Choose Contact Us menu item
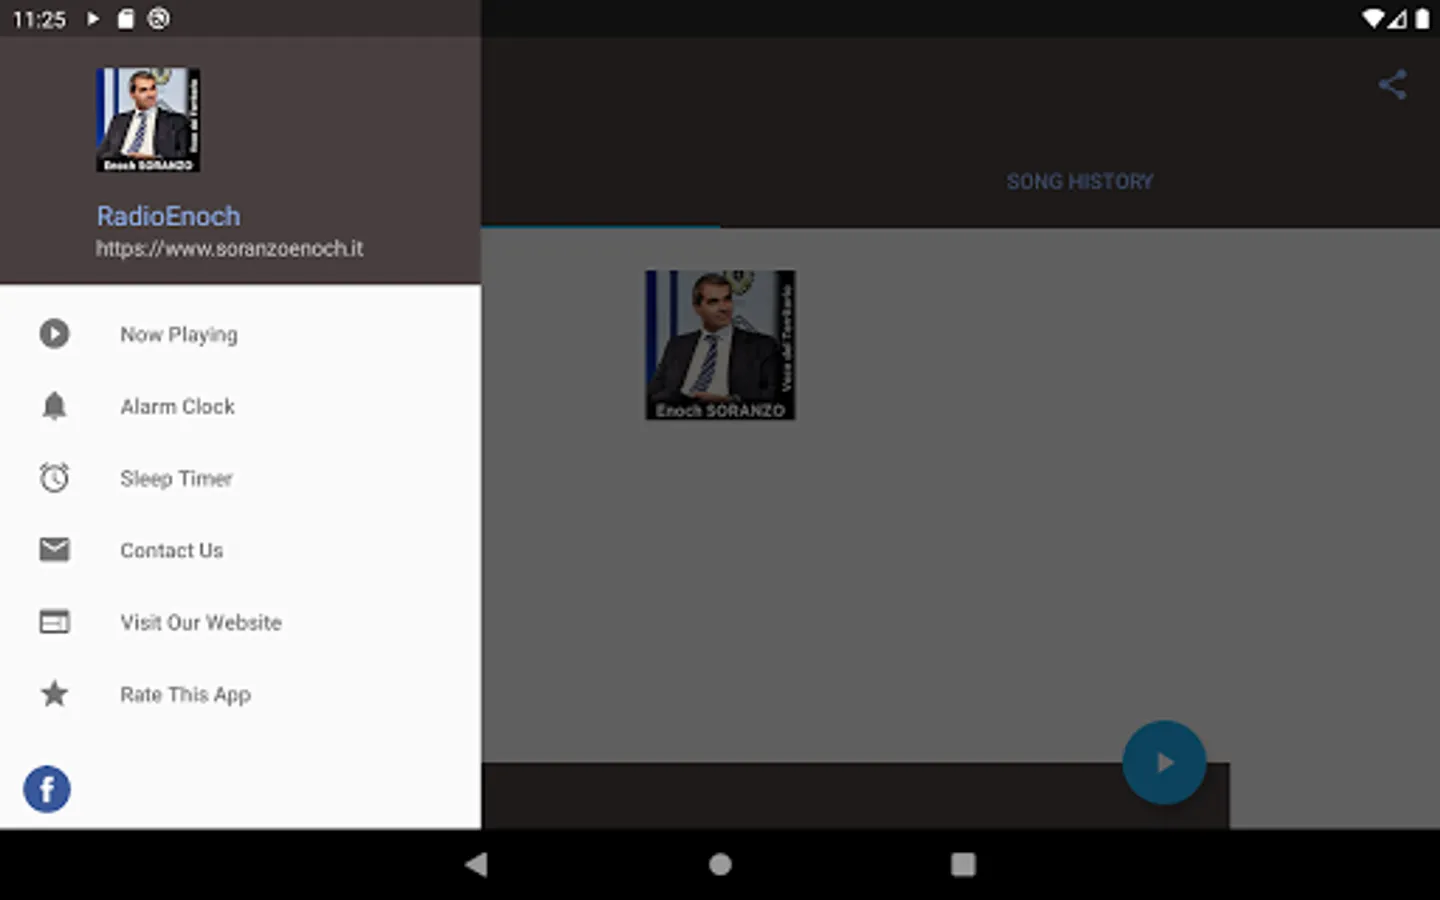 click(x=240, y=550)
